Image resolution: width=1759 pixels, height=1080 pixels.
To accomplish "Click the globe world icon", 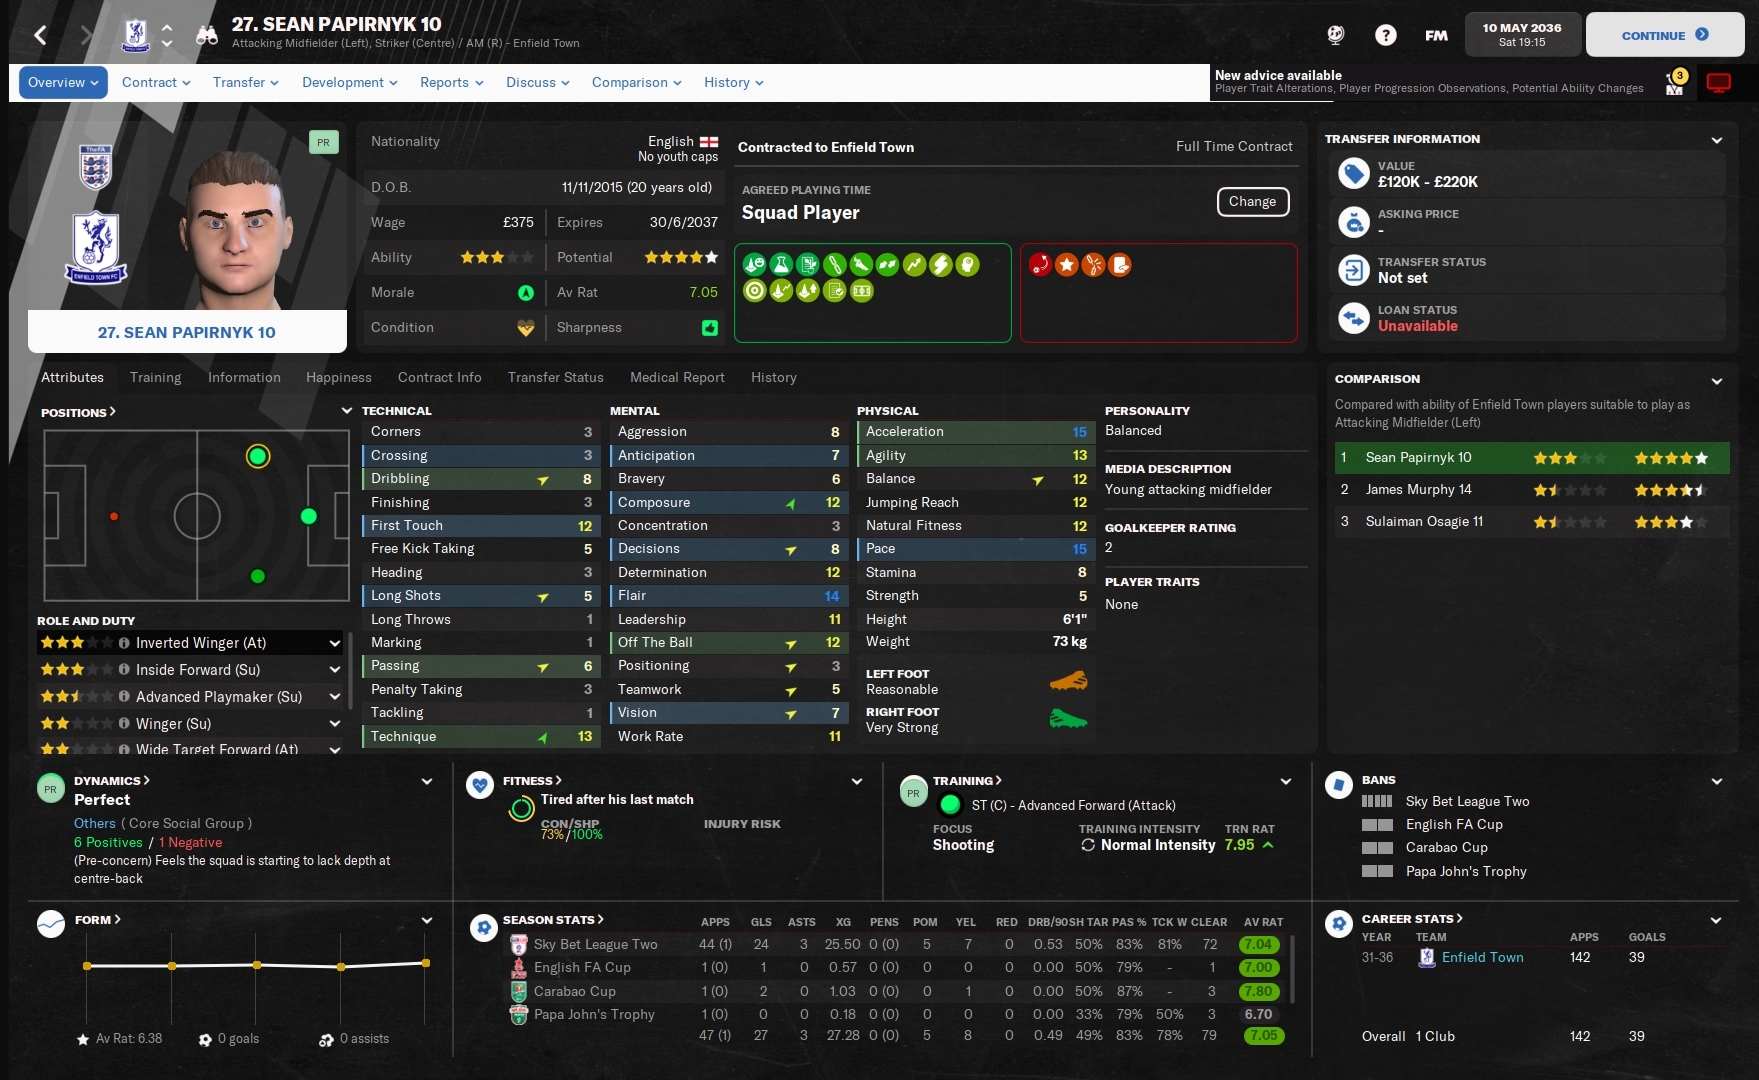I will pos(1336,35).
